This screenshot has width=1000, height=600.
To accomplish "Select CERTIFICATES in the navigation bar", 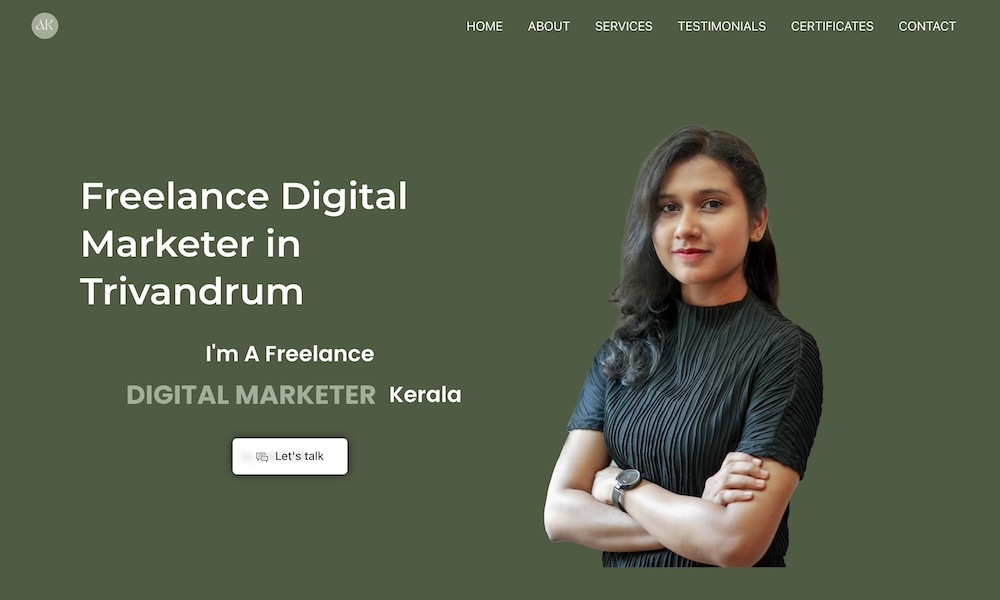I will (x=832, y=26).
